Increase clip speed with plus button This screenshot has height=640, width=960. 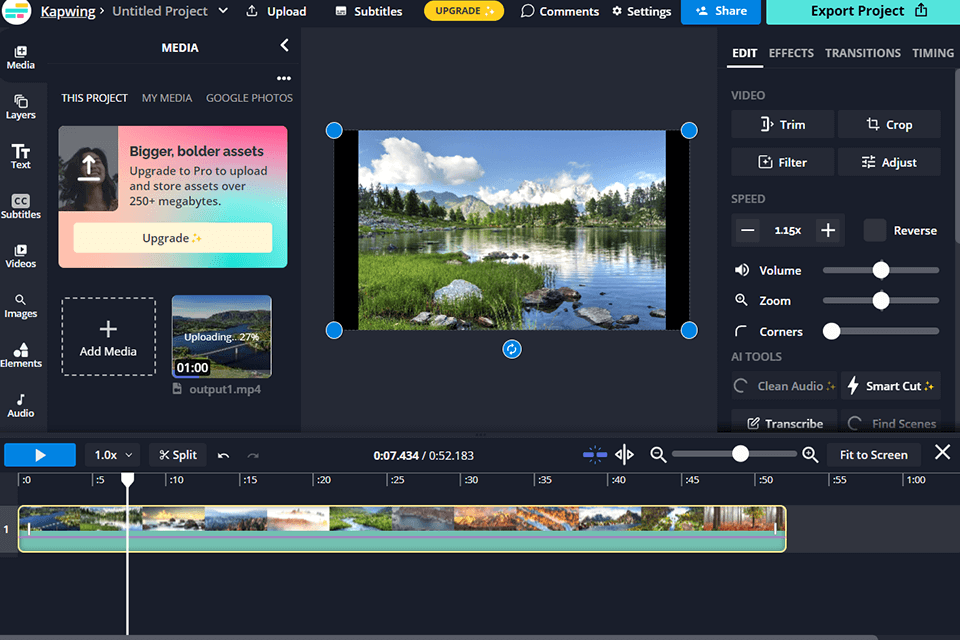point(828,230)
